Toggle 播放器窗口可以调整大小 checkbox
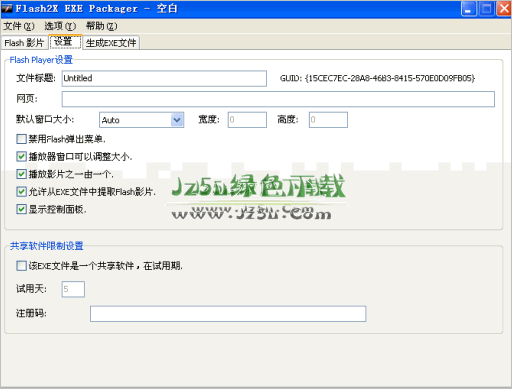Screen dimensions: 512x389 [21, 156]
